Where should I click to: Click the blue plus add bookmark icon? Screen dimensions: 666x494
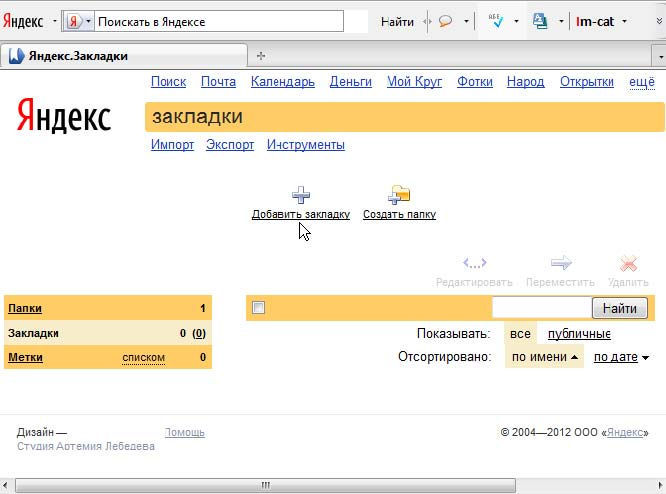pos(301,195)
